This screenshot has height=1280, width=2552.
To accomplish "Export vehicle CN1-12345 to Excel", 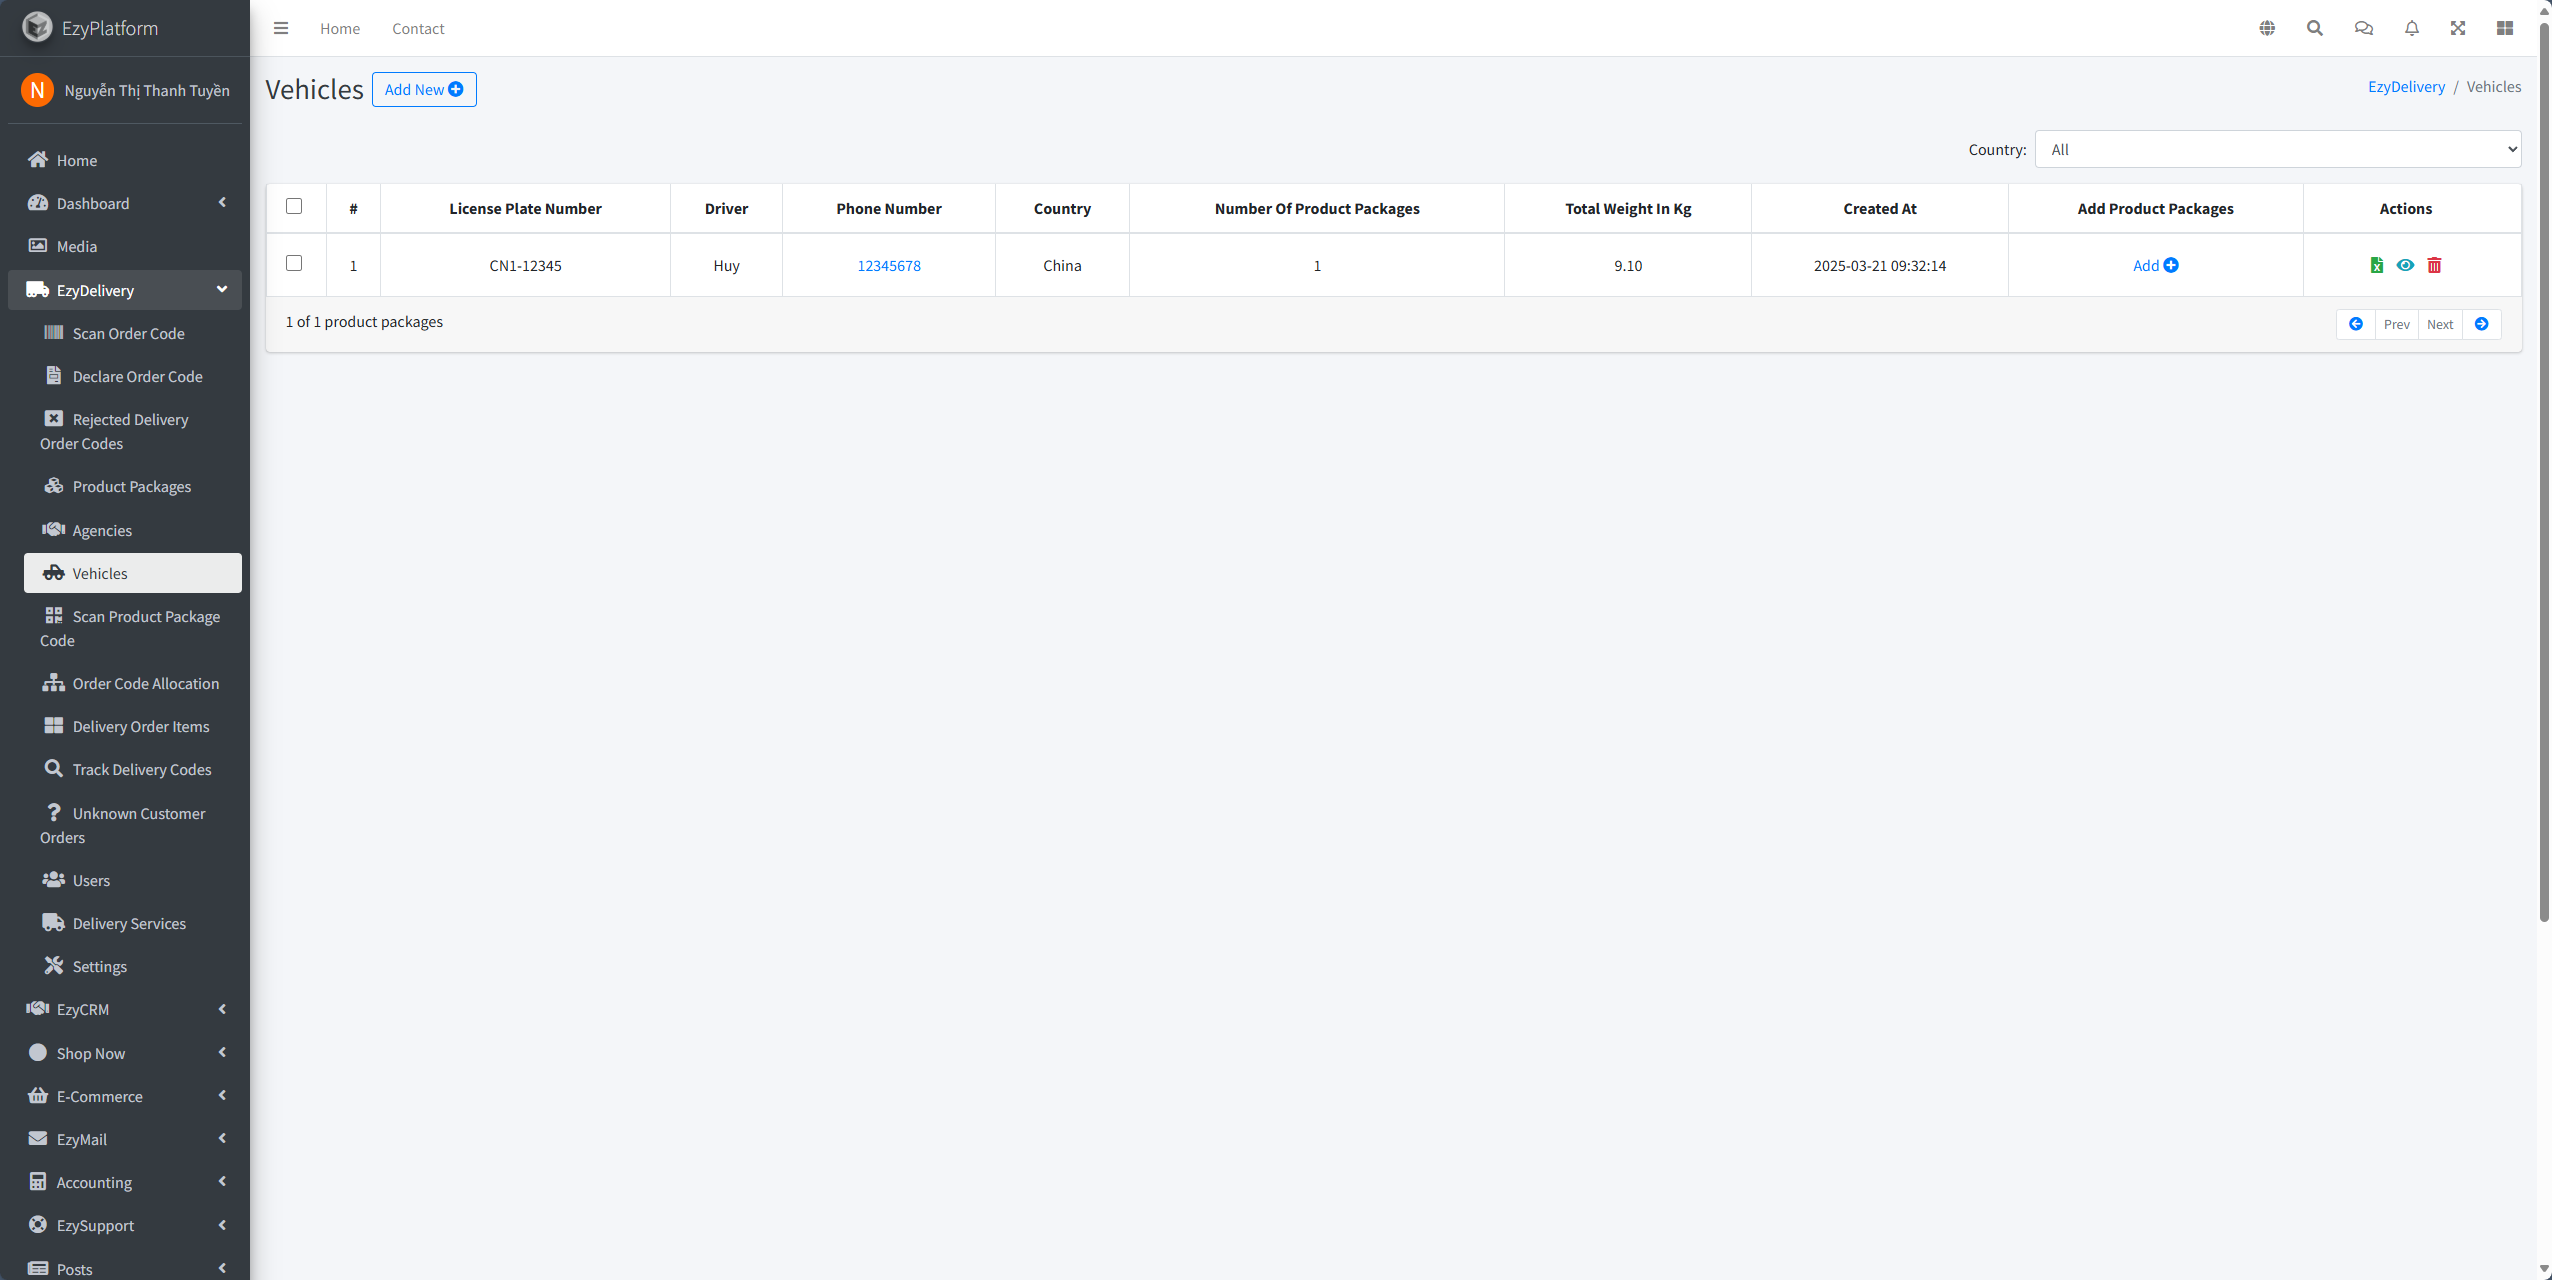I will click(x=2377, y=265).
